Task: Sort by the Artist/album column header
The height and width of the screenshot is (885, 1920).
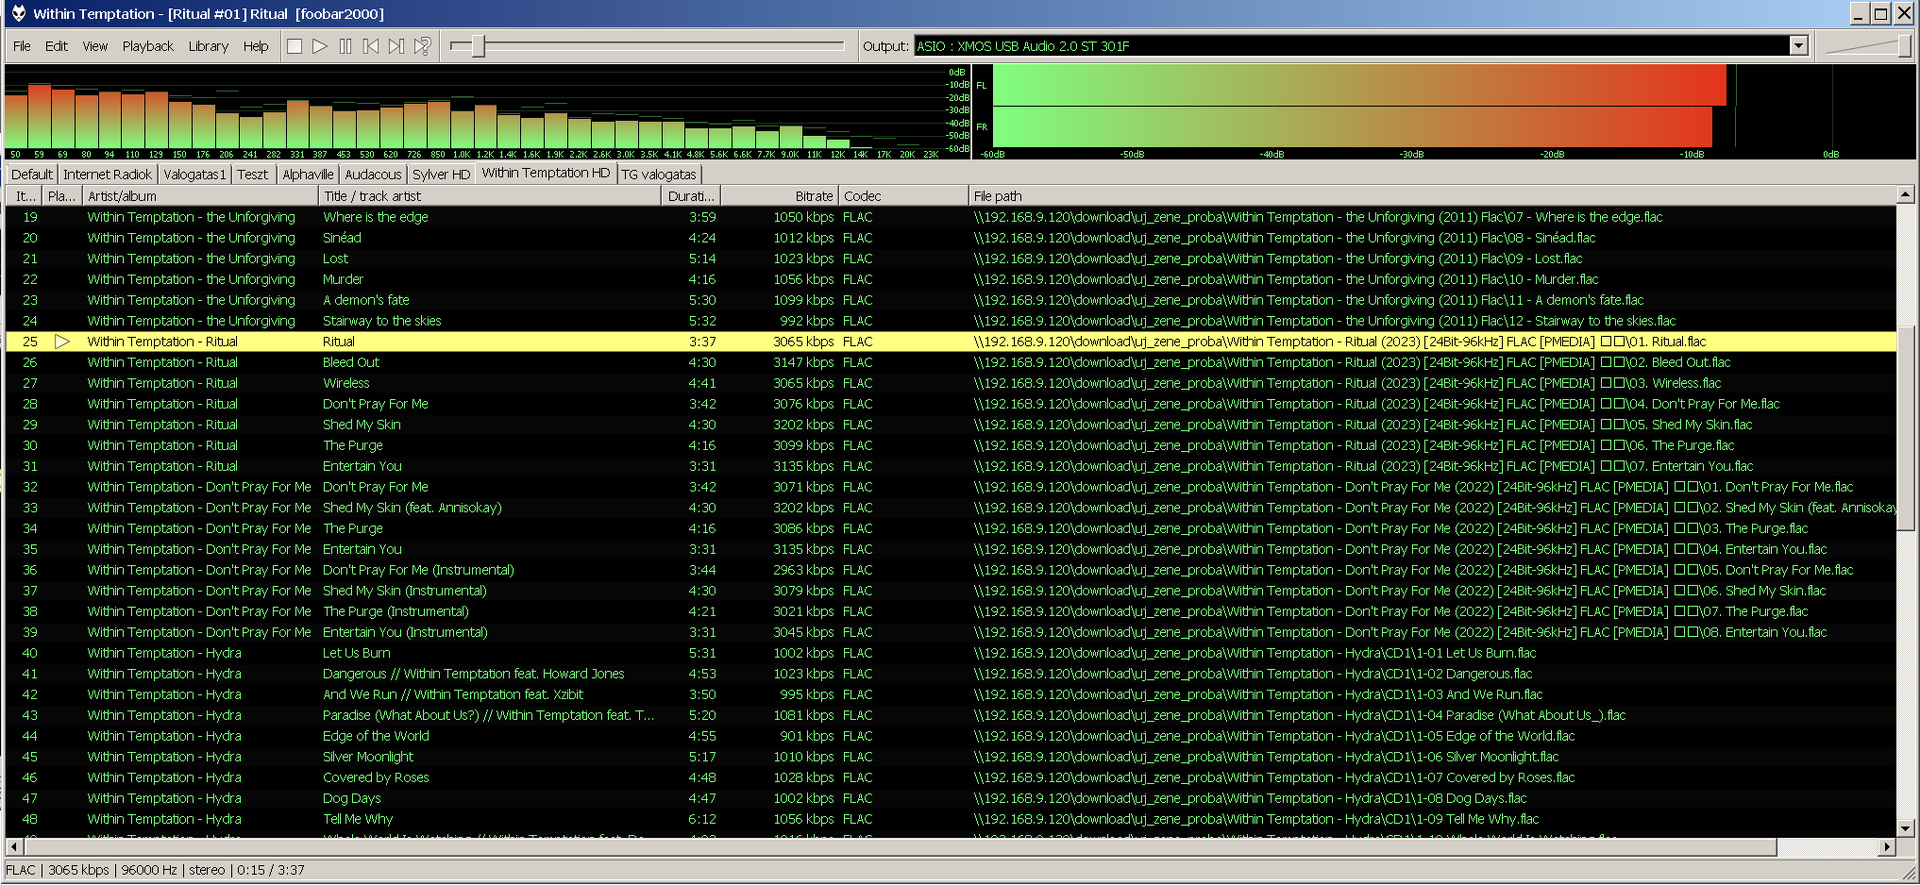Action: 200,196
